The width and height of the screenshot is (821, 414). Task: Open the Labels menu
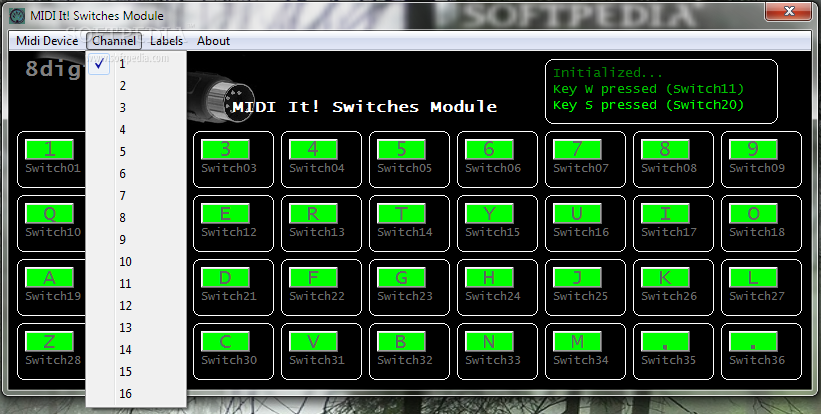point(167,41)
